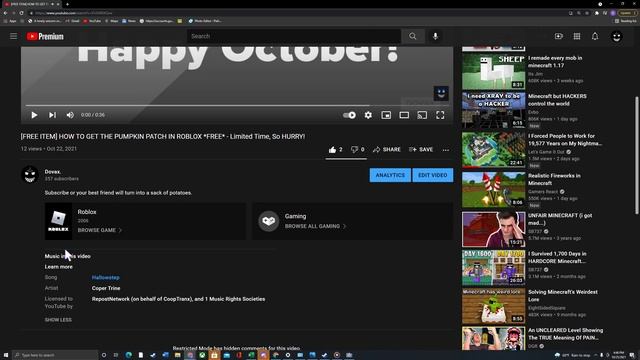This screenshot has width=640, height=360.
Task: Open the Gaming category icon
Action: click(x=268, y=221)
